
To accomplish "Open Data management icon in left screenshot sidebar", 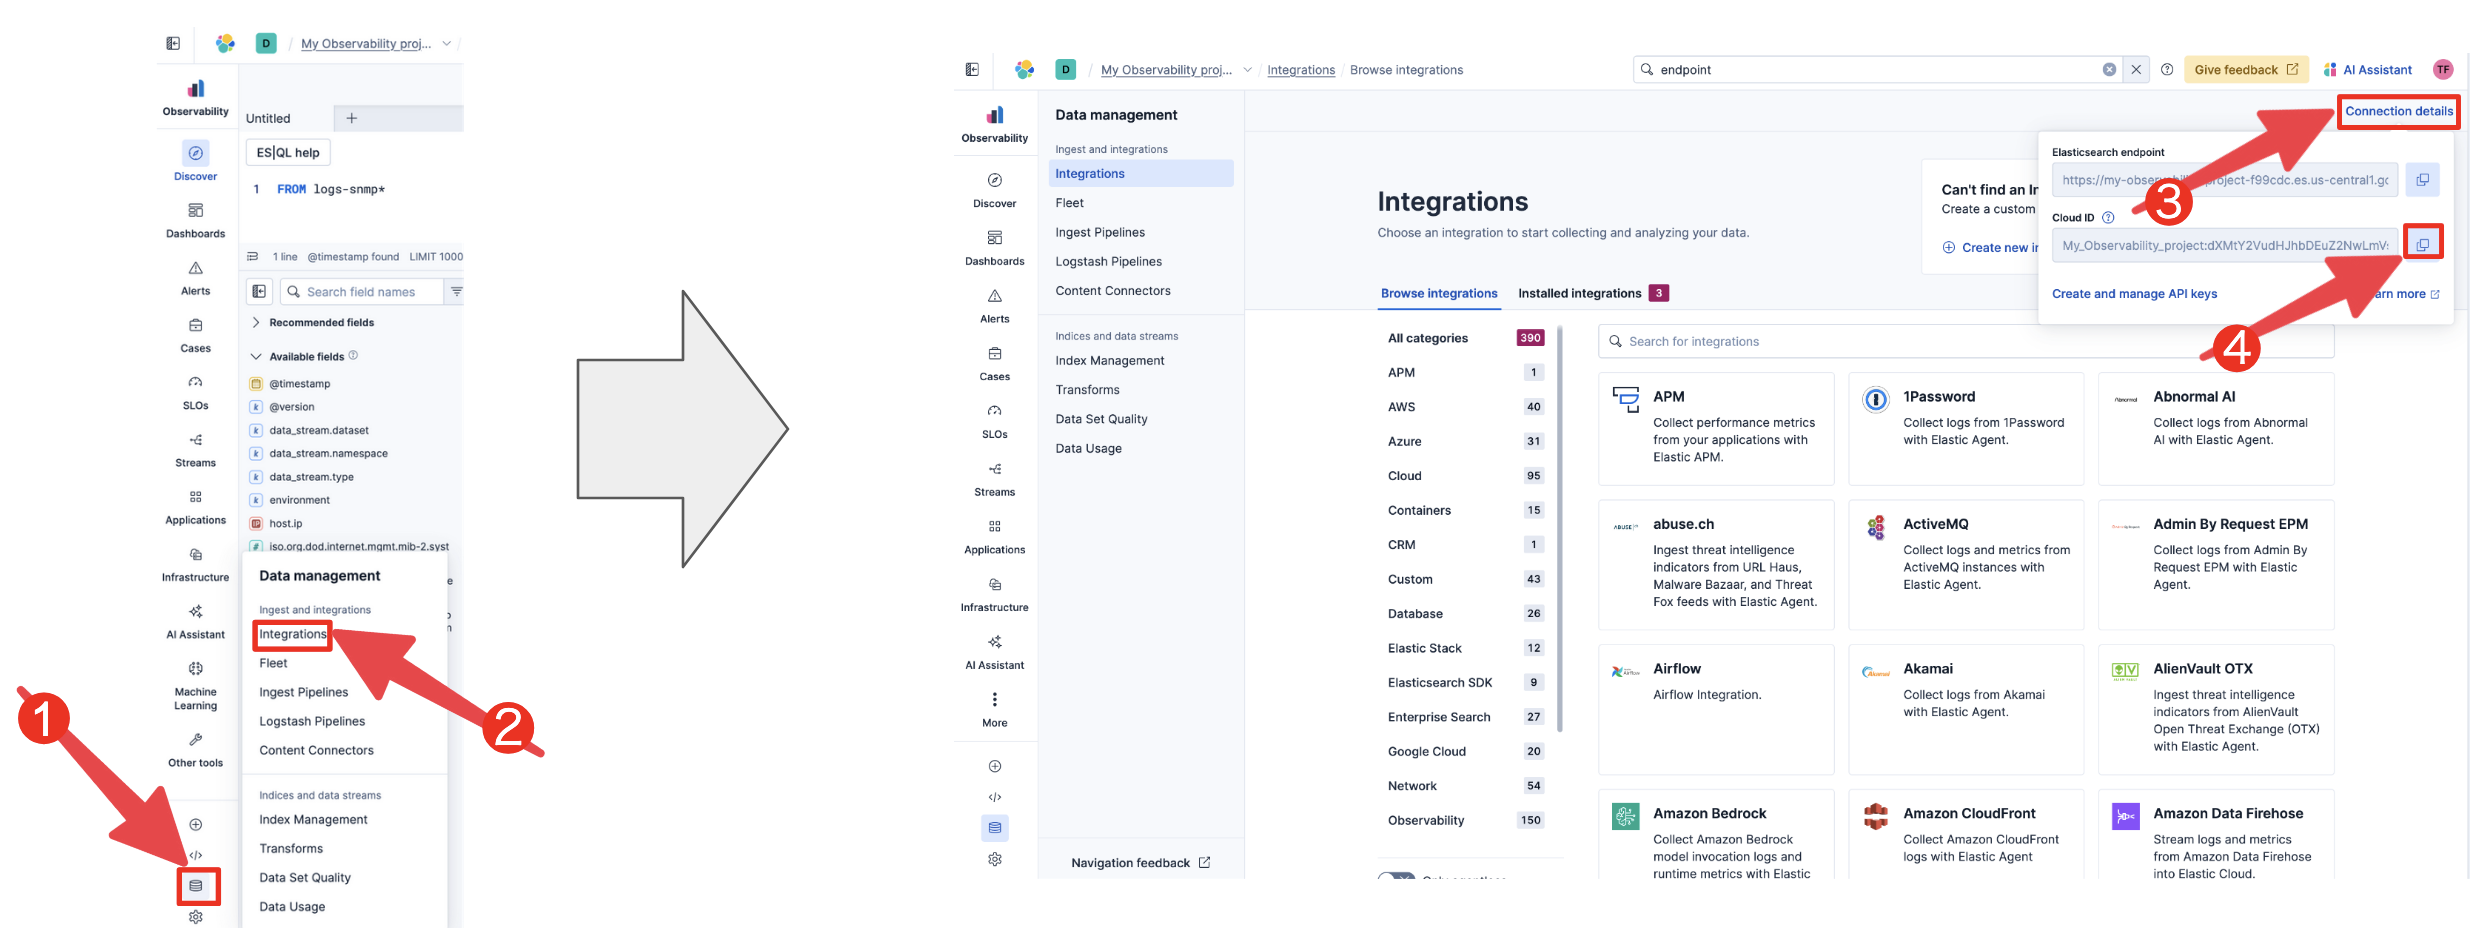I will coord(196,886).
